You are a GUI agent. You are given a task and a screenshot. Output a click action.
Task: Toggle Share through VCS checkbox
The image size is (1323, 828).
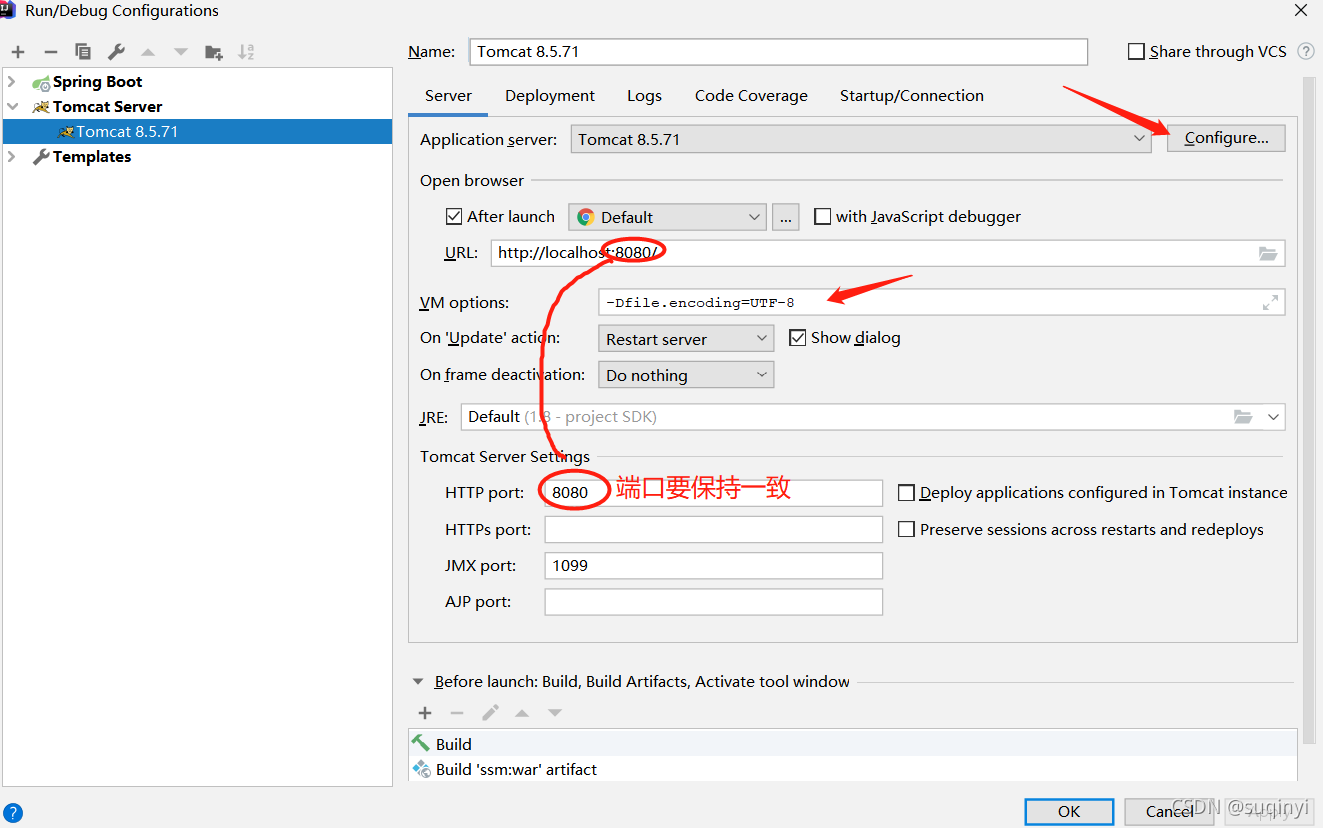tap(1136, 51)
